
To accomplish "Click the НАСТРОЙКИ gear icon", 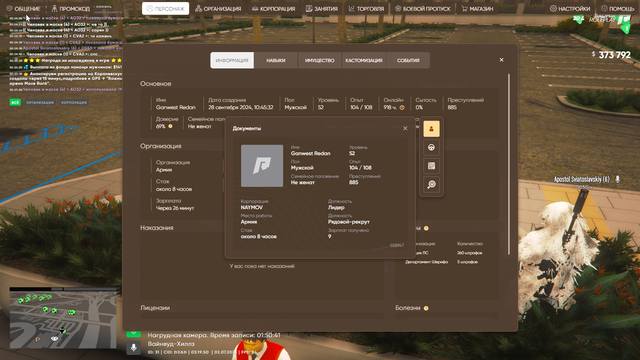I will pyautogui.click(x=553, y=9).
